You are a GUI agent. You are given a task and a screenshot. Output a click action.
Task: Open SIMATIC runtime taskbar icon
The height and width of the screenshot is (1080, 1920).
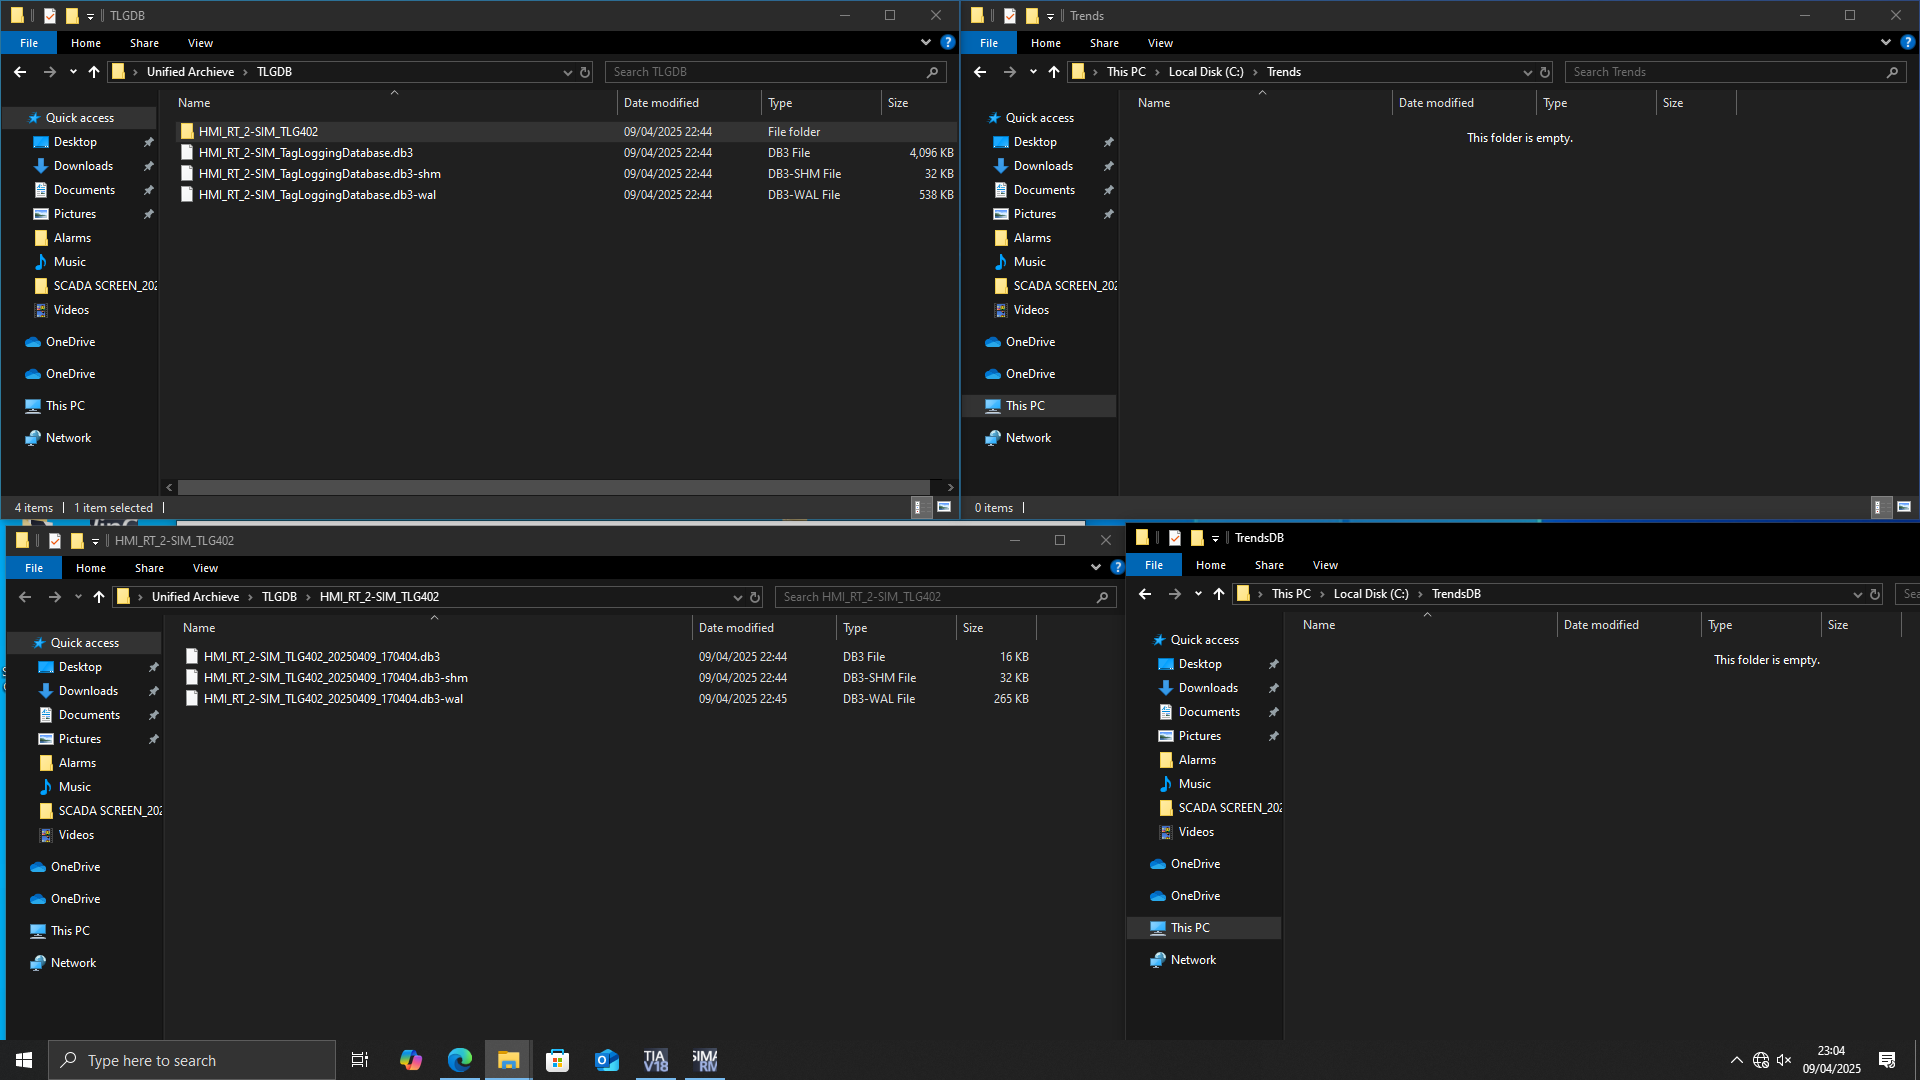pos(705,1060)
